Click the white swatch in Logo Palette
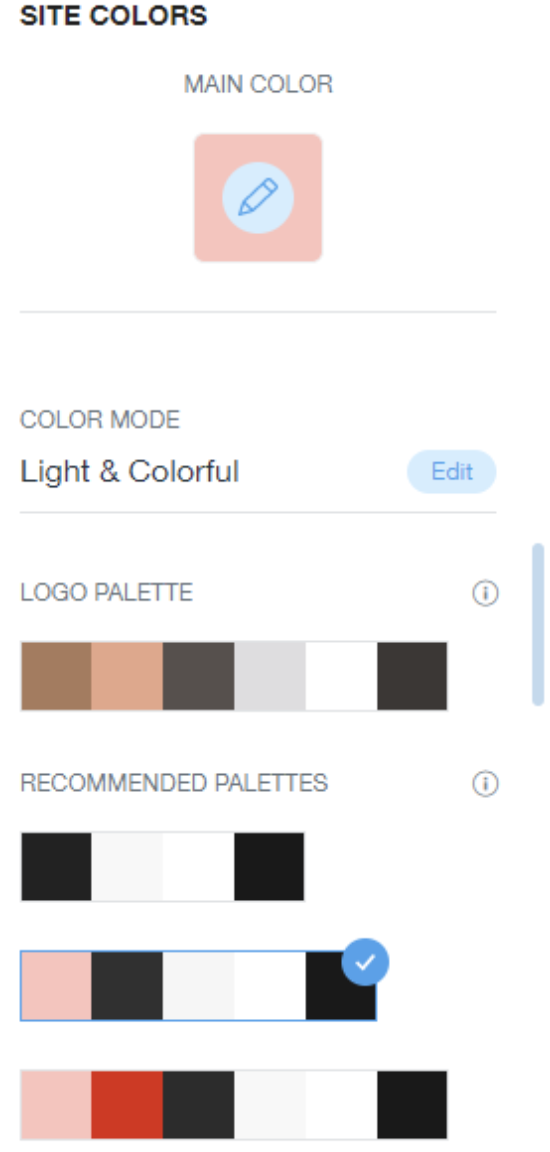 pos(341,676)
